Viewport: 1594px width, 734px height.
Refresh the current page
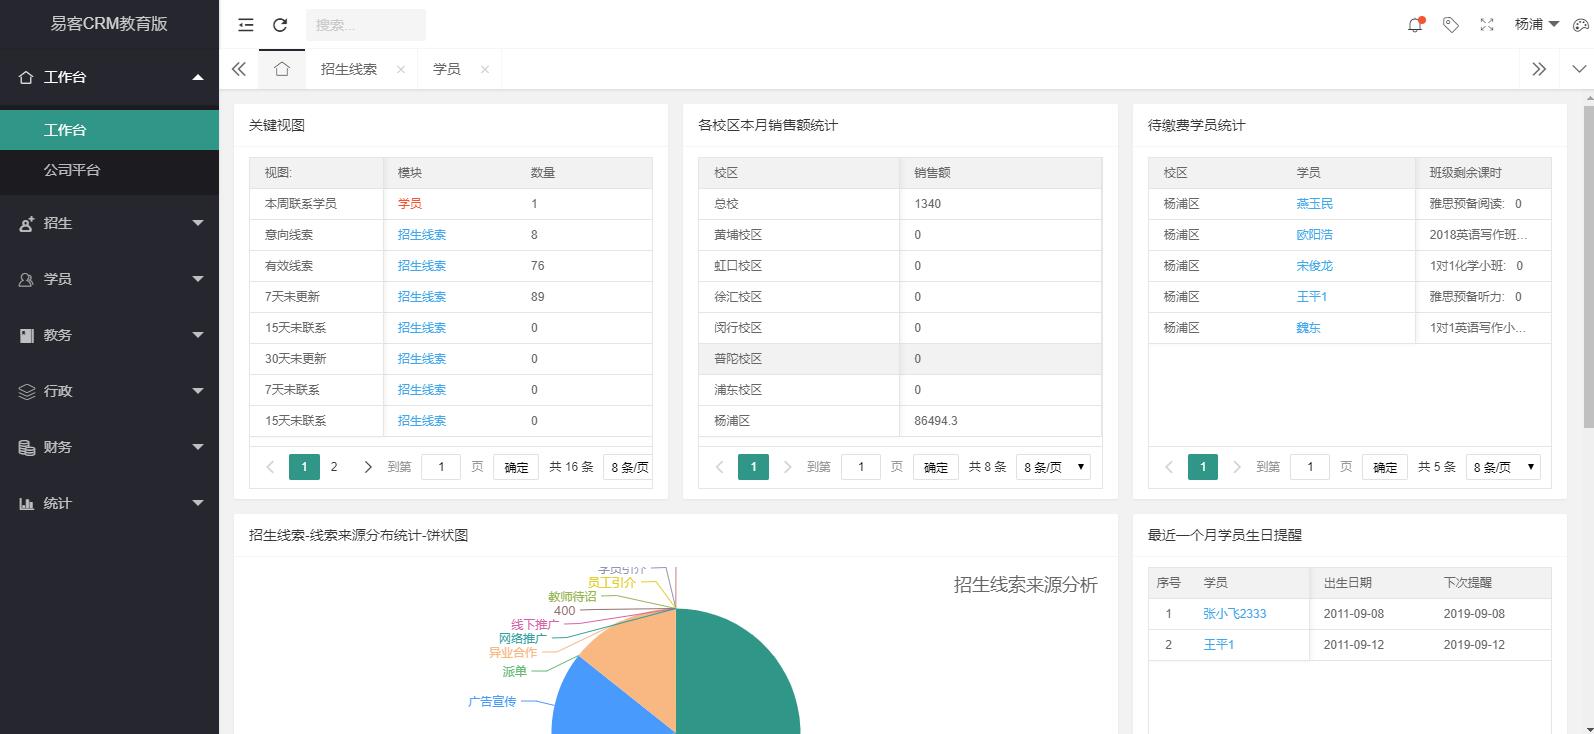pos(280,25)
